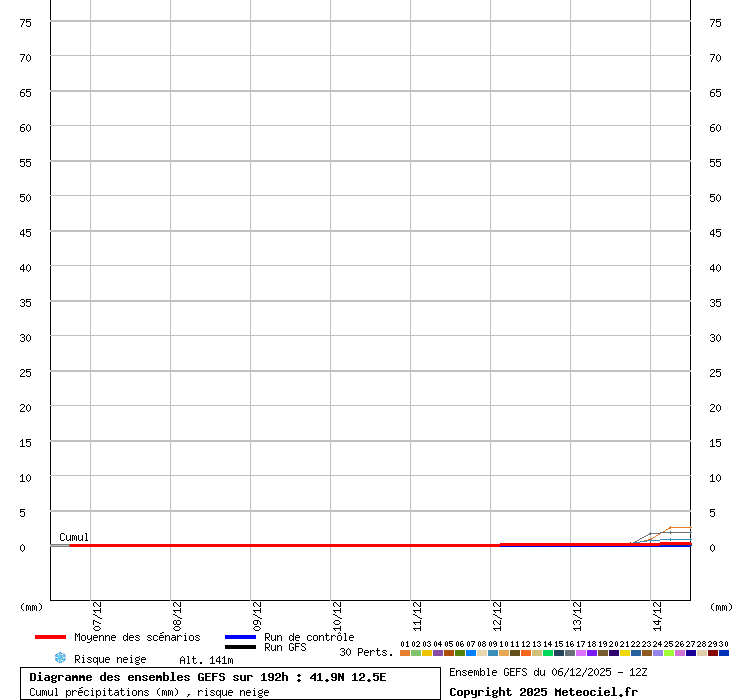This screenshot has height=700, width=740.
Task: Click the 50 value on left axis
Action: (26, 198)
